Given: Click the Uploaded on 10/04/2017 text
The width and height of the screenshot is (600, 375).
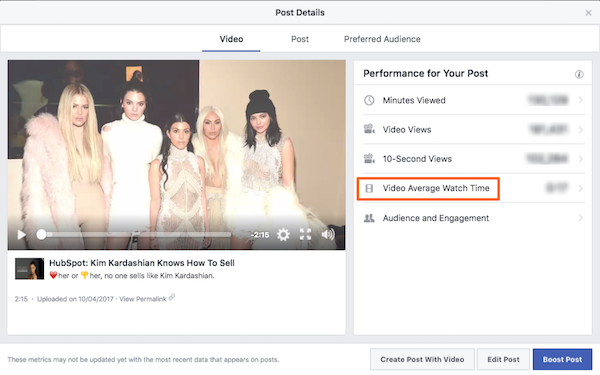Looking at the screenshot, I should 75,299.
